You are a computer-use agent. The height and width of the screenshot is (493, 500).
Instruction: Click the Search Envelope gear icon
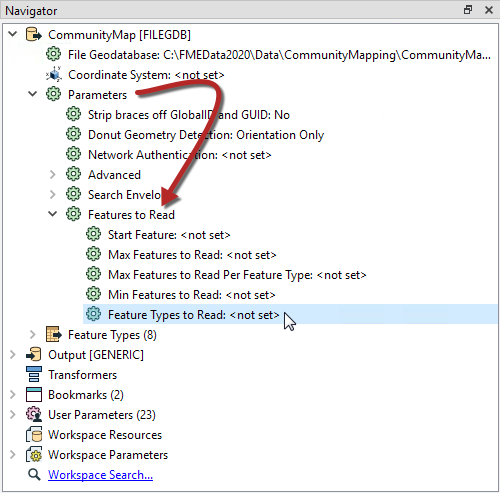point(73,194)
